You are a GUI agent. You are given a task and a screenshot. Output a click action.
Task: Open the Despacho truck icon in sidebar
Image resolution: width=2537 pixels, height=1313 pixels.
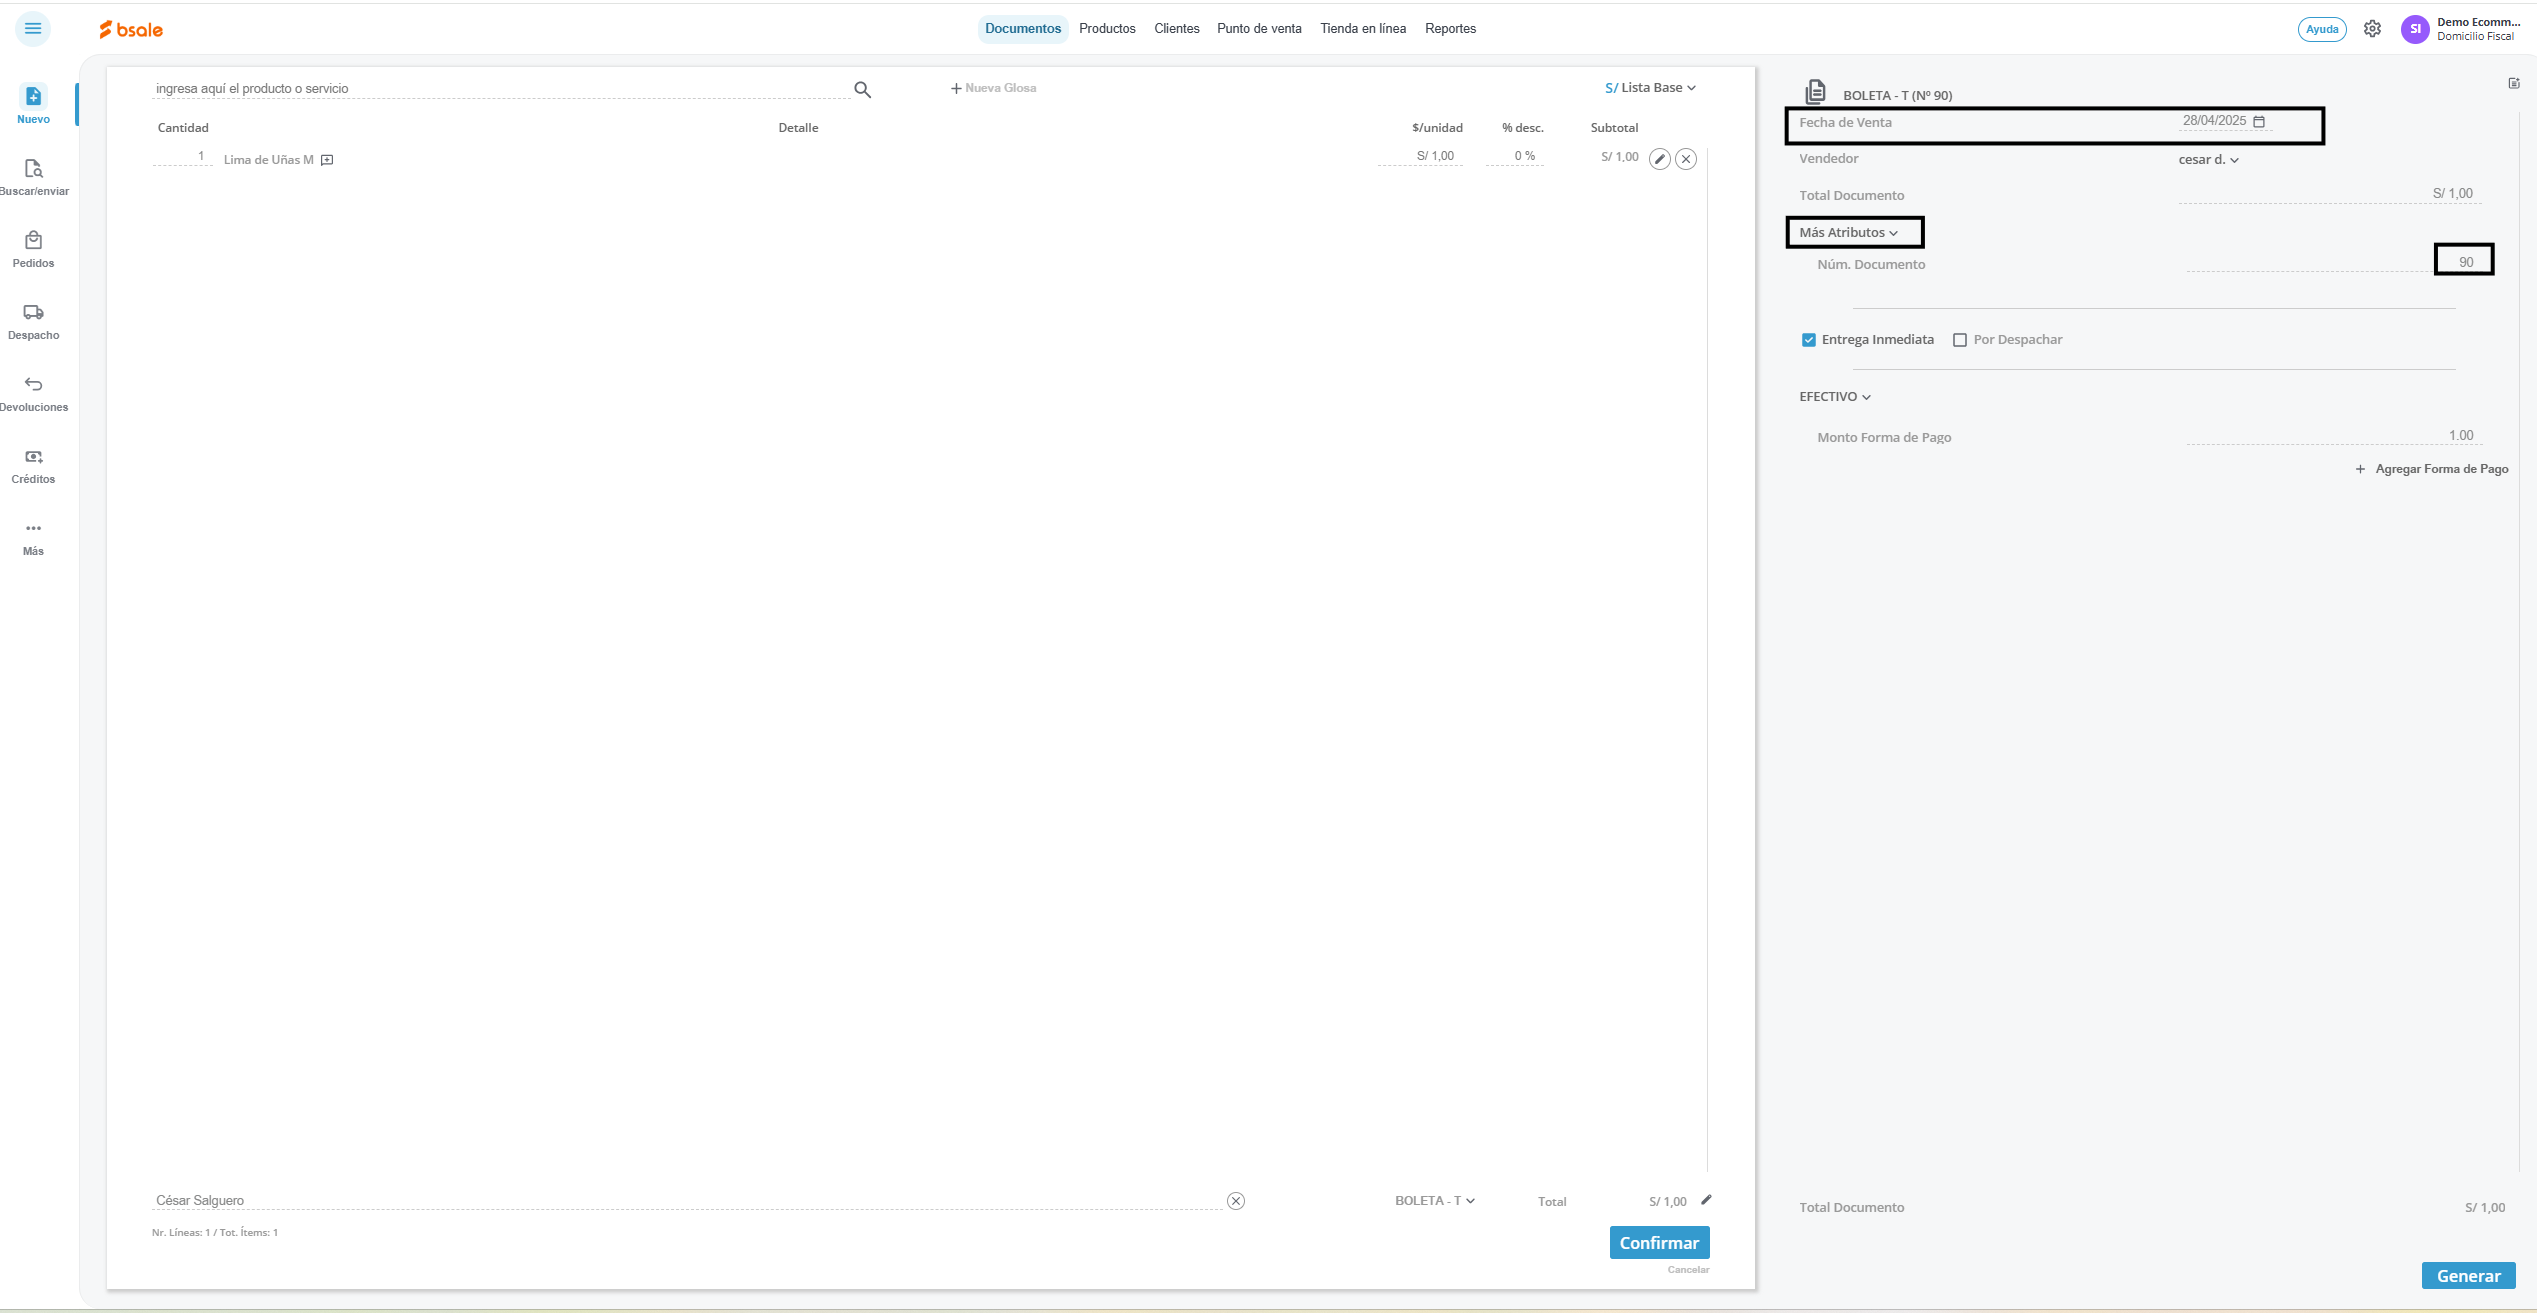pyautogui.click(x=33, y=313)
